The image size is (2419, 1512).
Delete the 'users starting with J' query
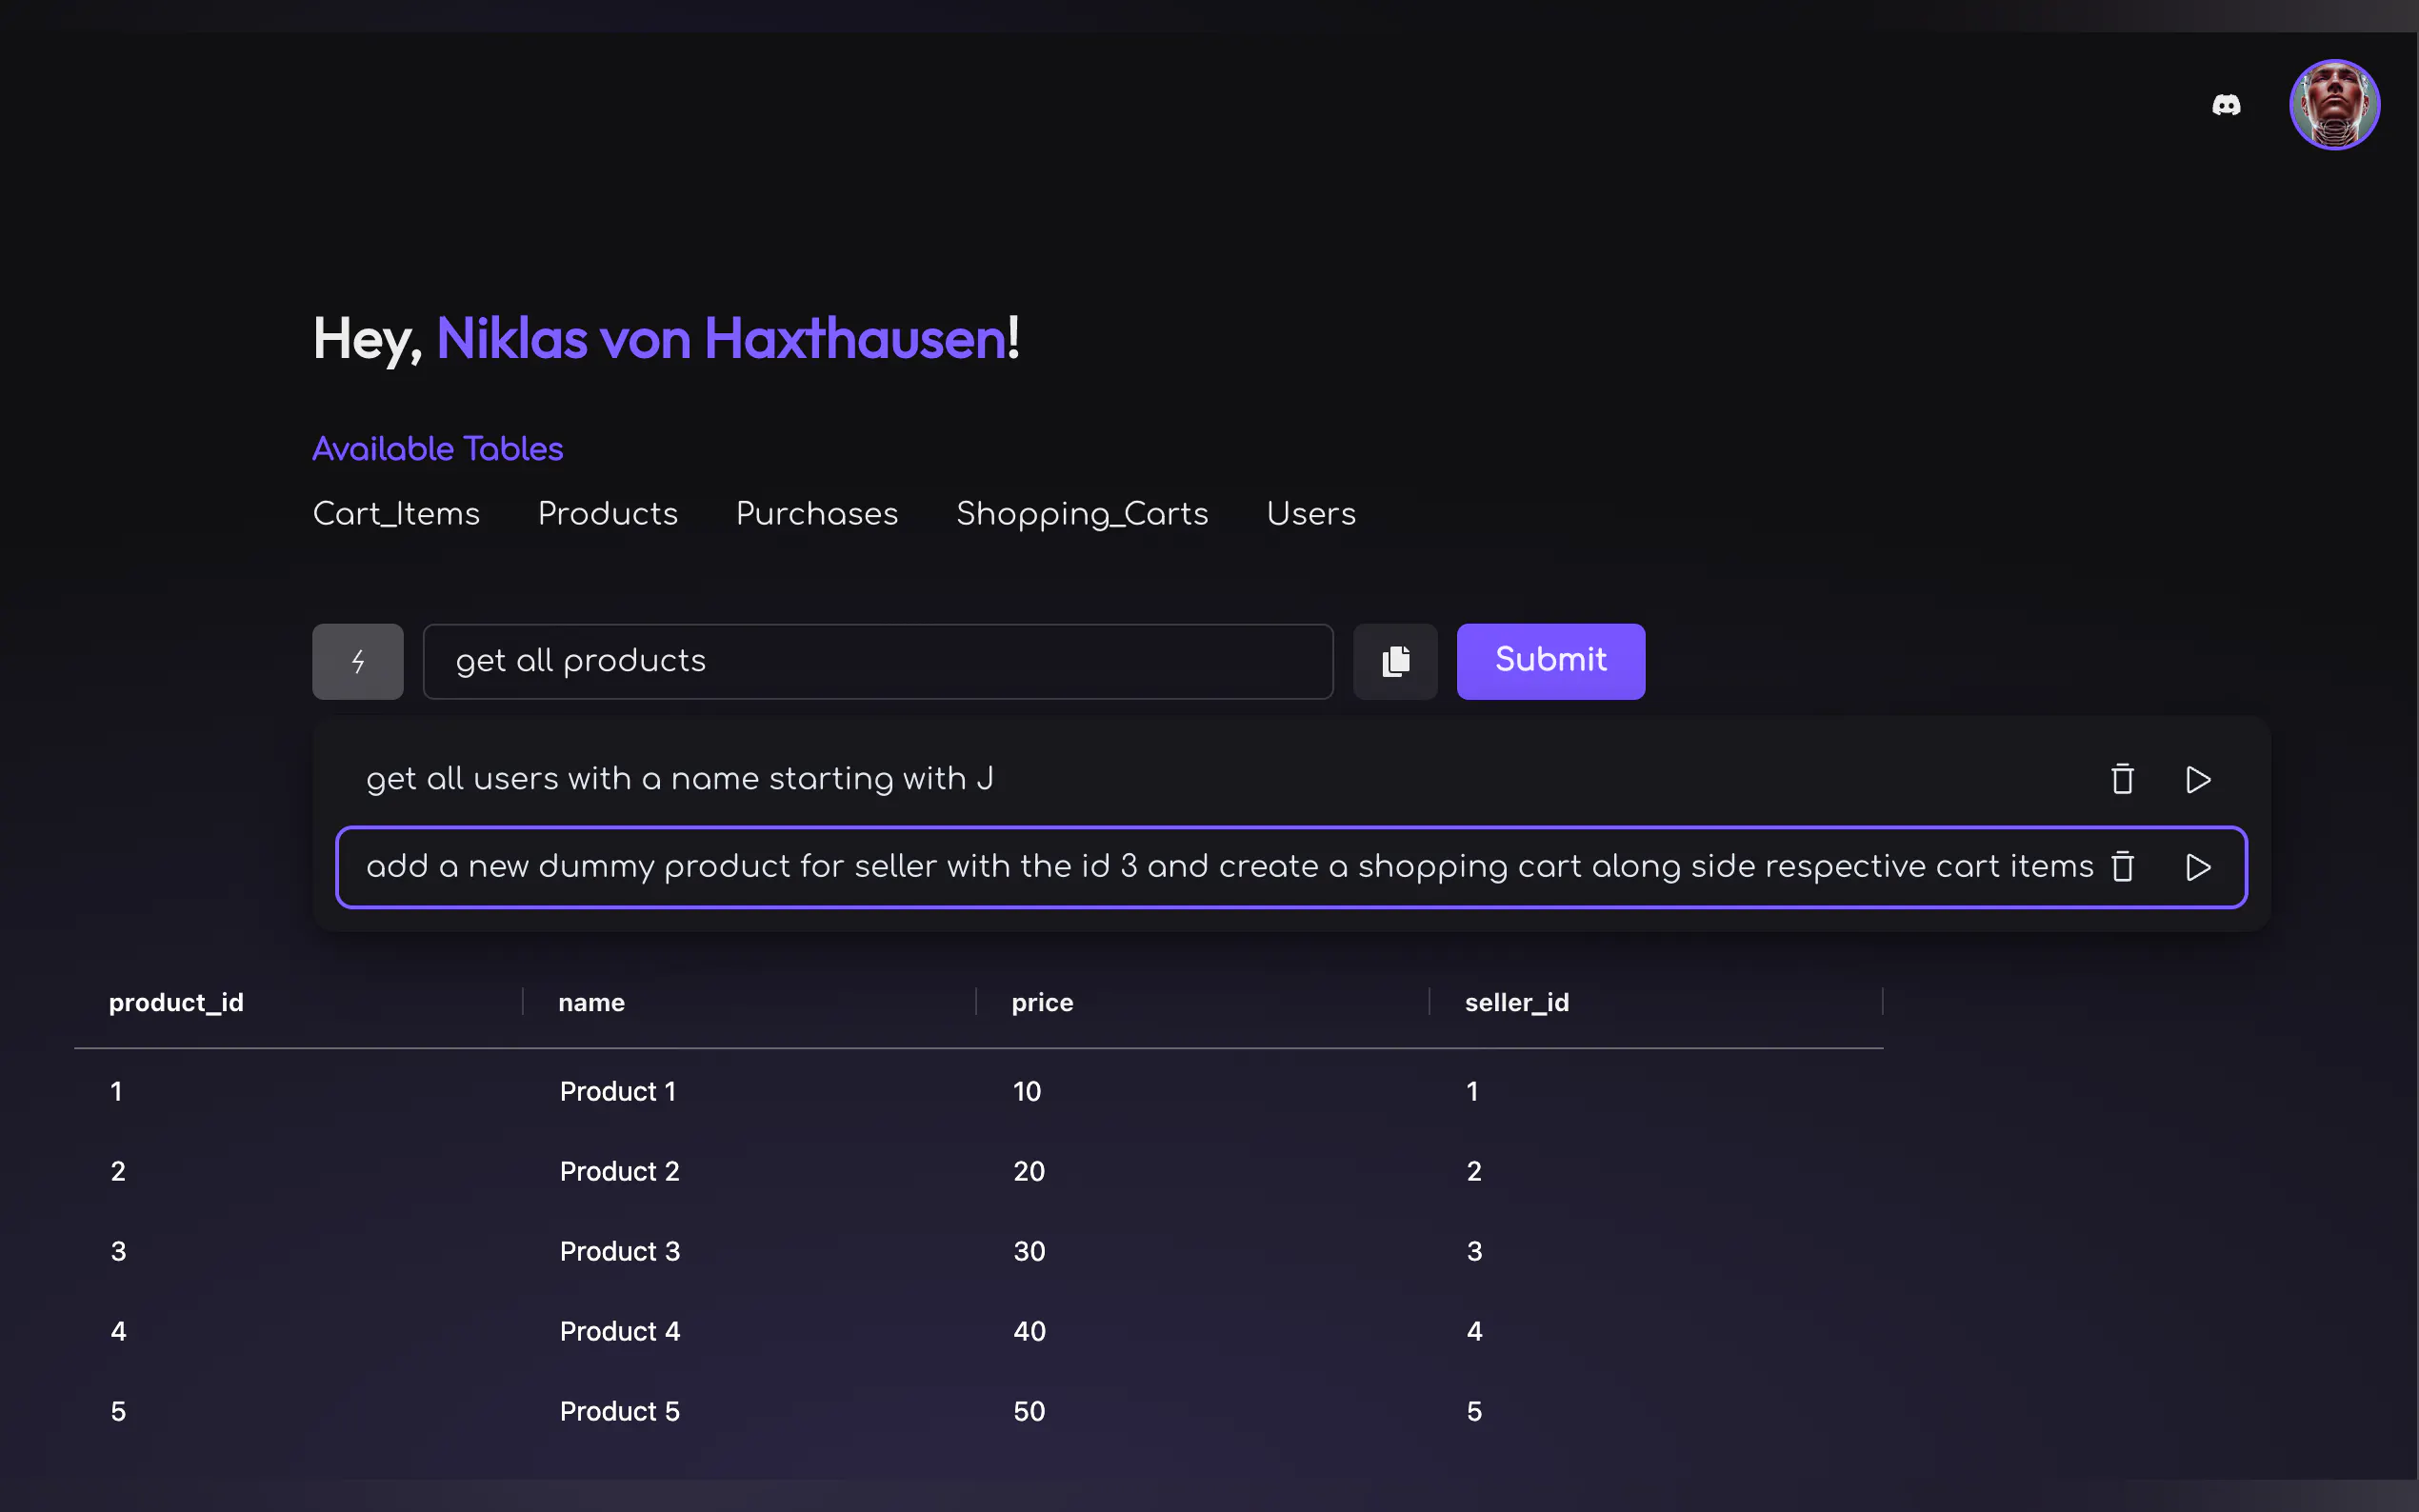pyautogui.click(x=2122, y=779)
